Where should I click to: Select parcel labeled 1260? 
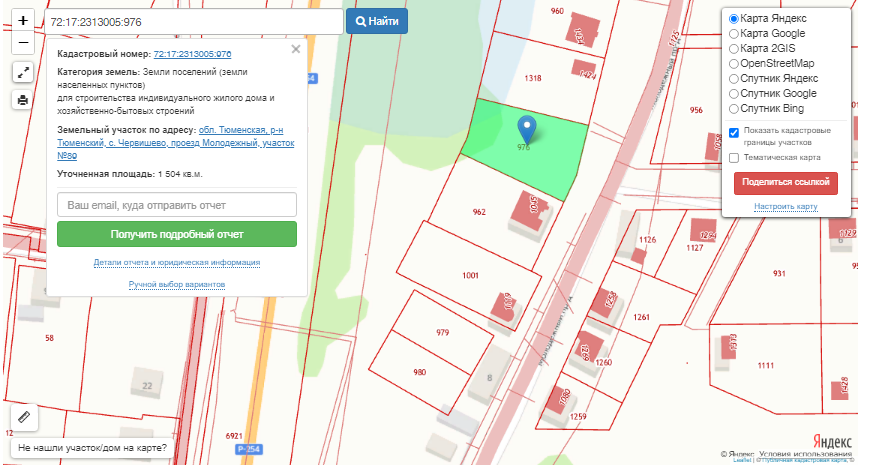click(x=603, y=362)
